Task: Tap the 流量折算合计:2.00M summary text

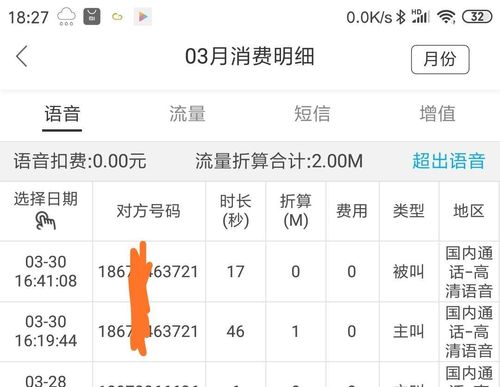Action: point(279,161)
